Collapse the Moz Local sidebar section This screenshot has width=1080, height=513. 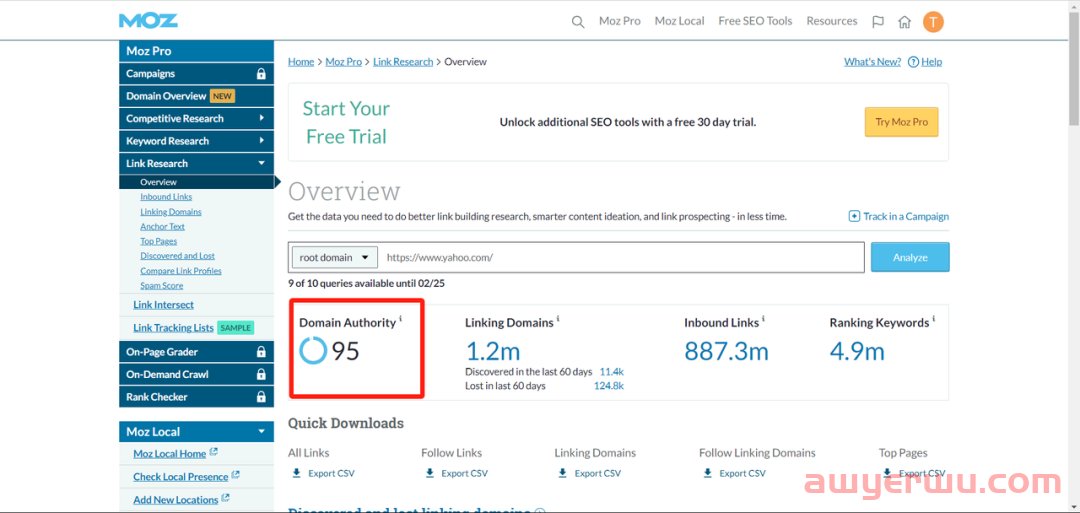tap(196, 432)
